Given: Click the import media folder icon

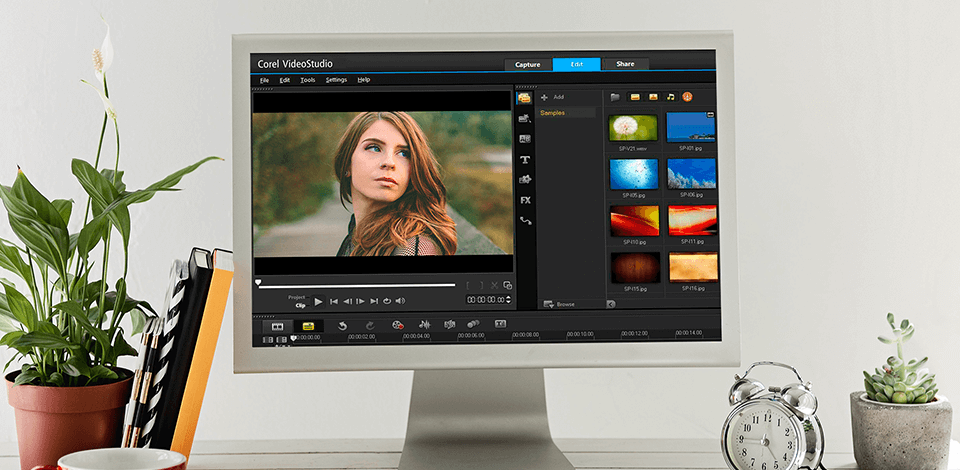Looking at the screenshot, I should click(615, 97).
